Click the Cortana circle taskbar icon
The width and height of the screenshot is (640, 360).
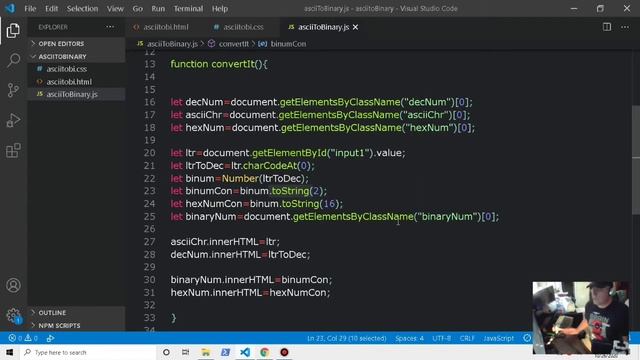click(166, 352)
